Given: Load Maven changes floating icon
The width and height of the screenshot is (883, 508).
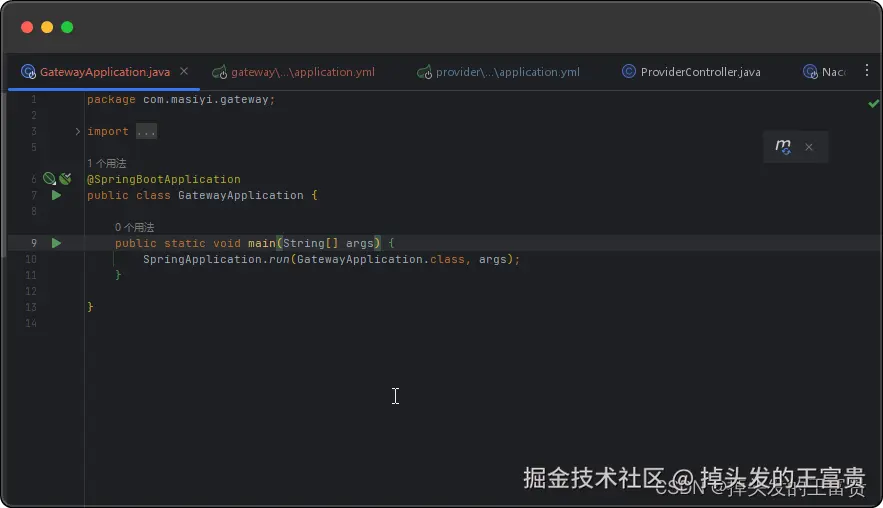Looking at the screenshot, I should [x=783, y=146].
